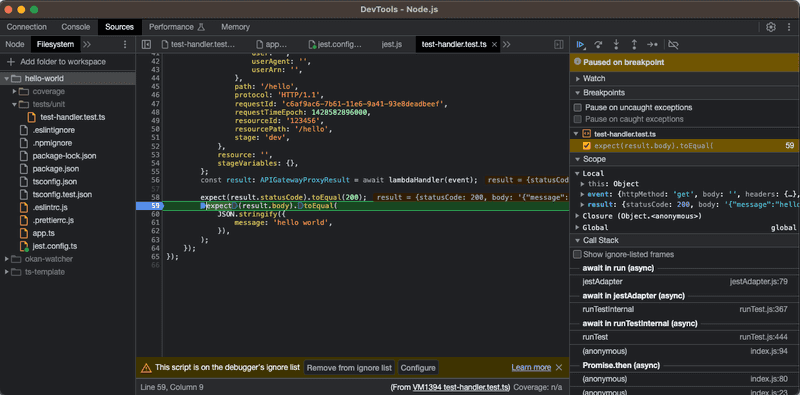
Task: Collapse the hello-world folder
Action: tap(7, 79)
